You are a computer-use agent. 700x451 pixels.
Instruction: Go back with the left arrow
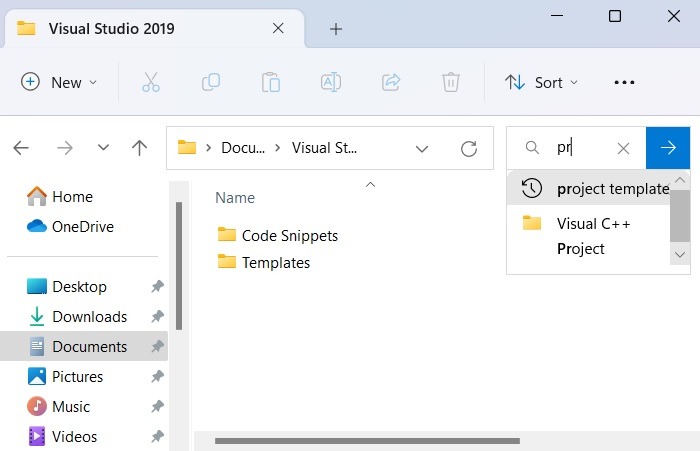pos(21,148)
